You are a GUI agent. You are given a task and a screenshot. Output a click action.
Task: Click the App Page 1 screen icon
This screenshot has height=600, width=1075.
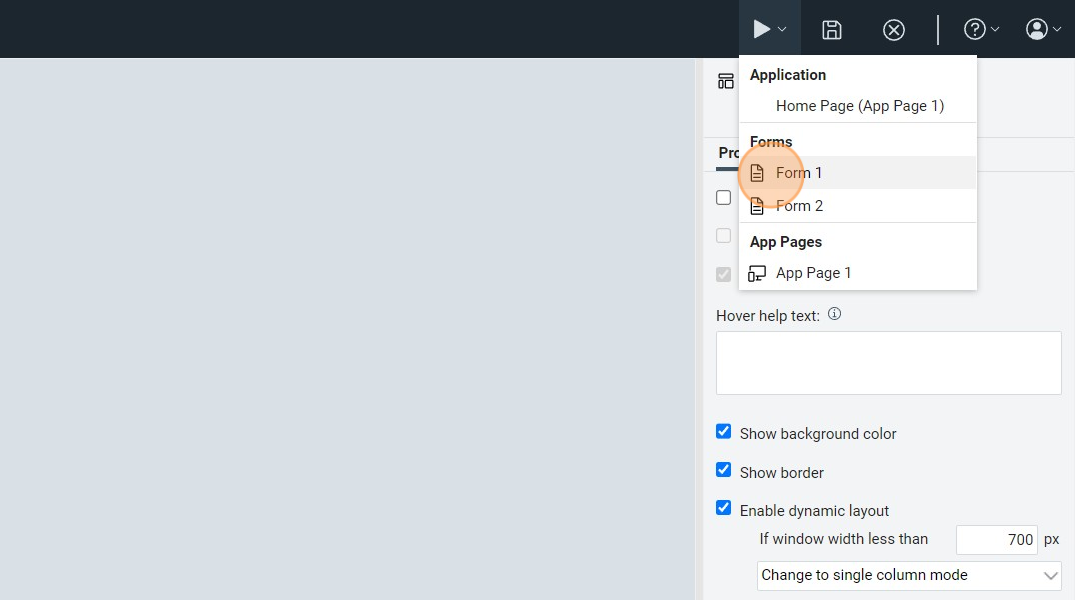(757, 273)
